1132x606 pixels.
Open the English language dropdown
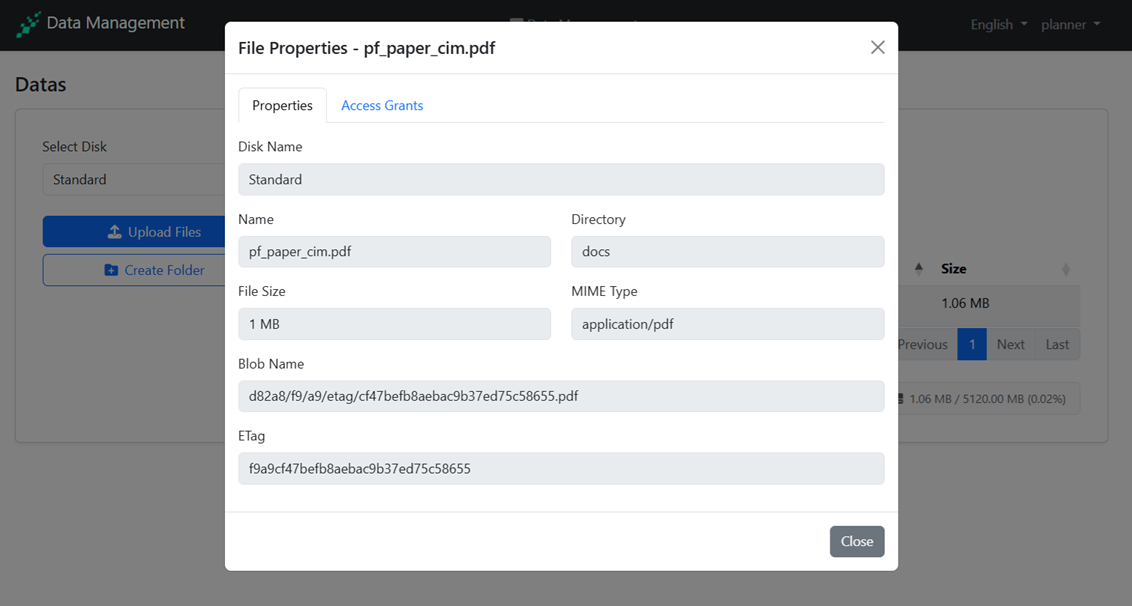click(x=998, y=24)
